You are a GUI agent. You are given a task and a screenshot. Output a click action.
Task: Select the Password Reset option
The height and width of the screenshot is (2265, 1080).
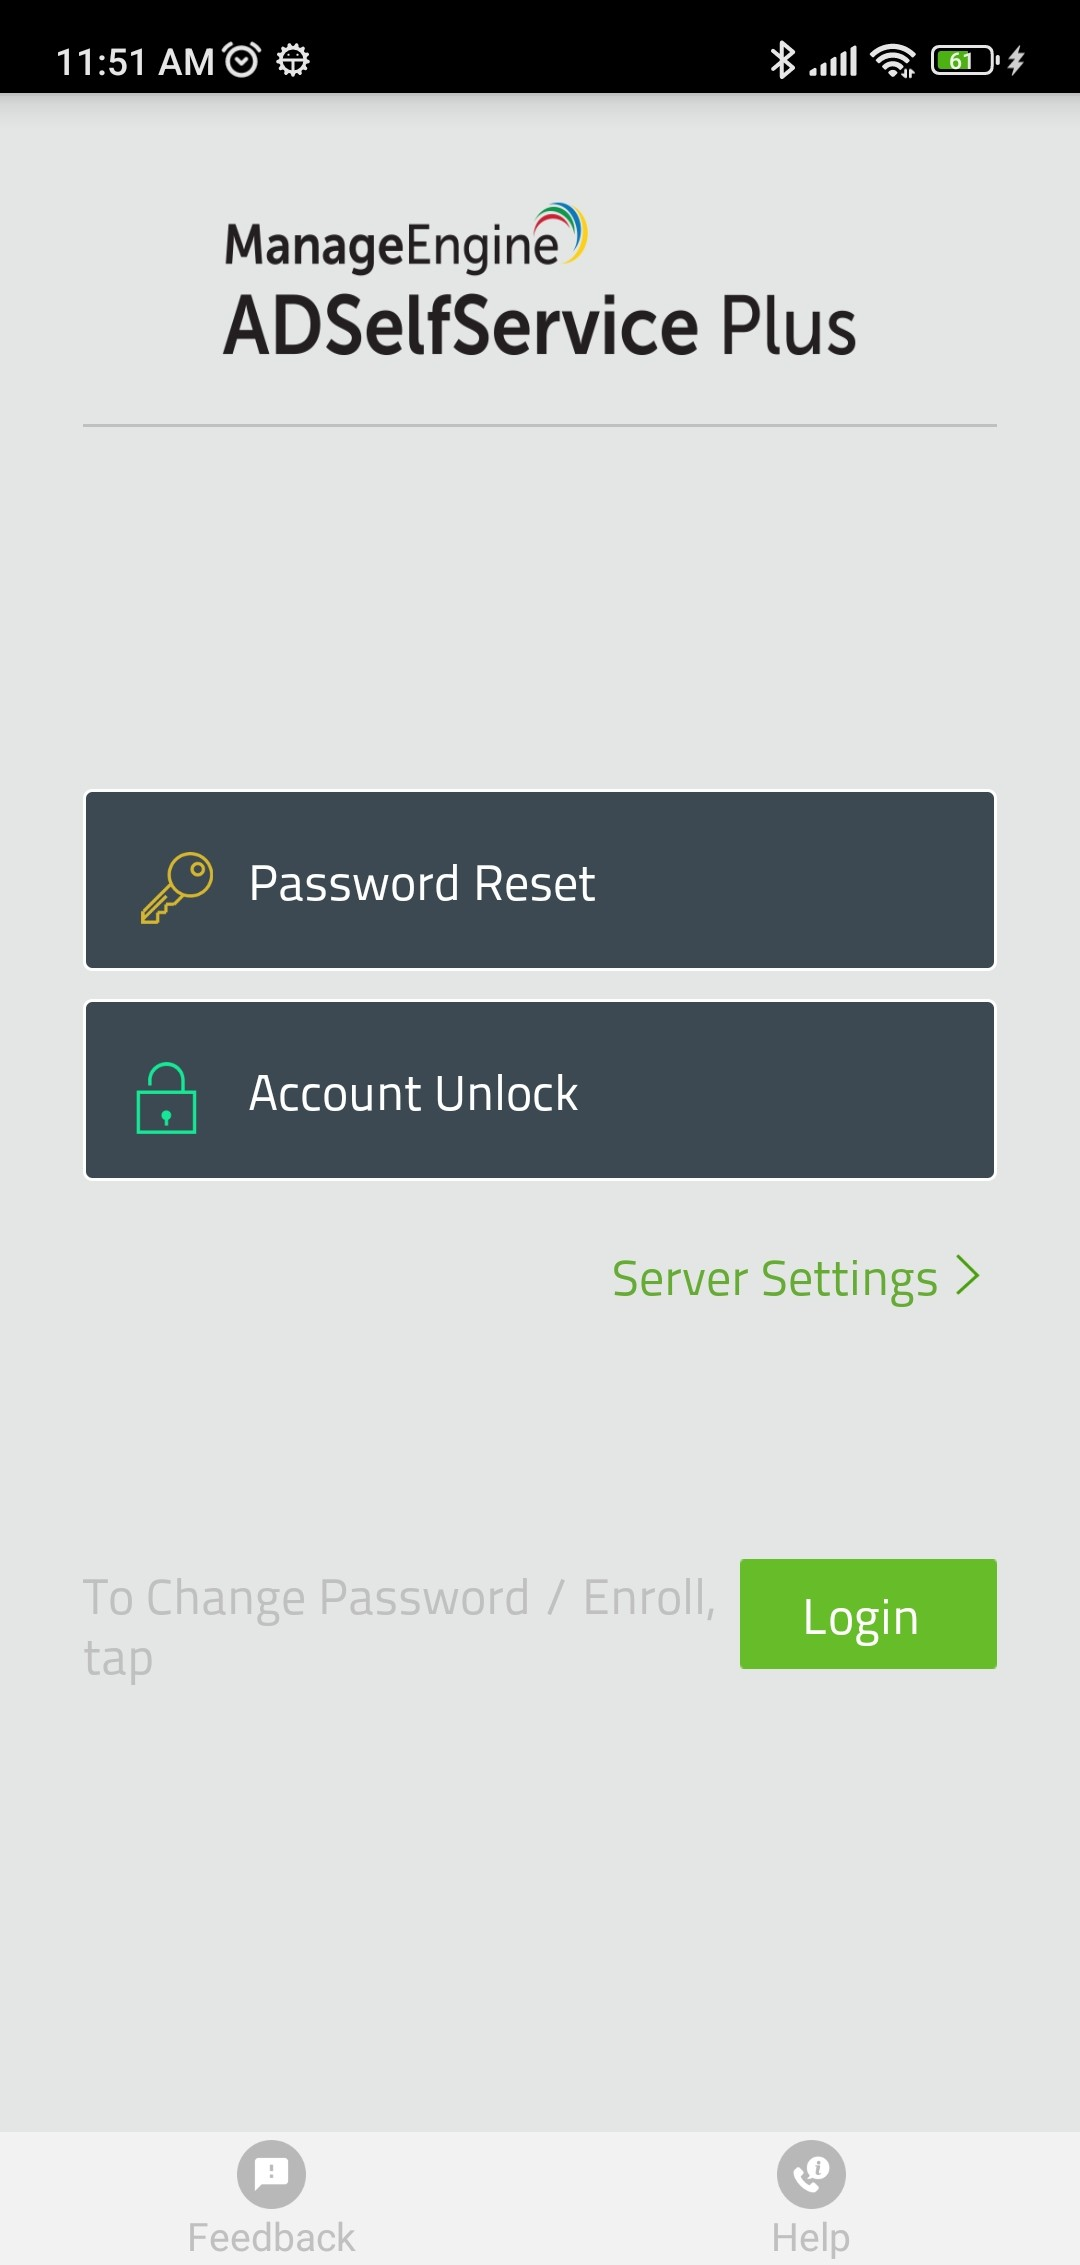[x=540, y=880]
